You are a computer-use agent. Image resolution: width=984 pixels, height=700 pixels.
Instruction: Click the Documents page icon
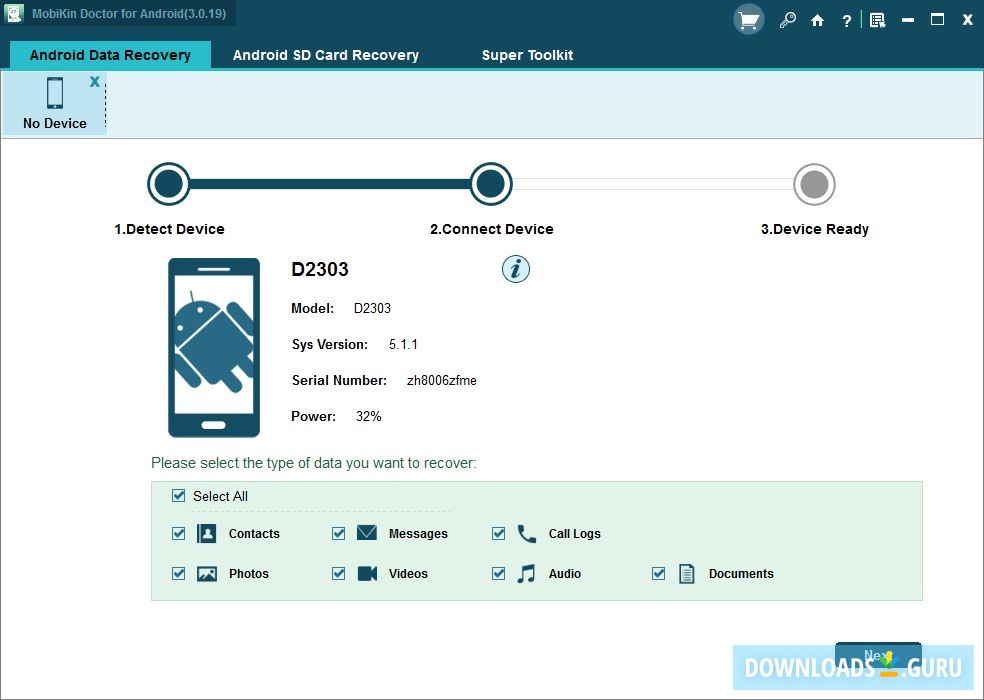[x=687, y=573]
